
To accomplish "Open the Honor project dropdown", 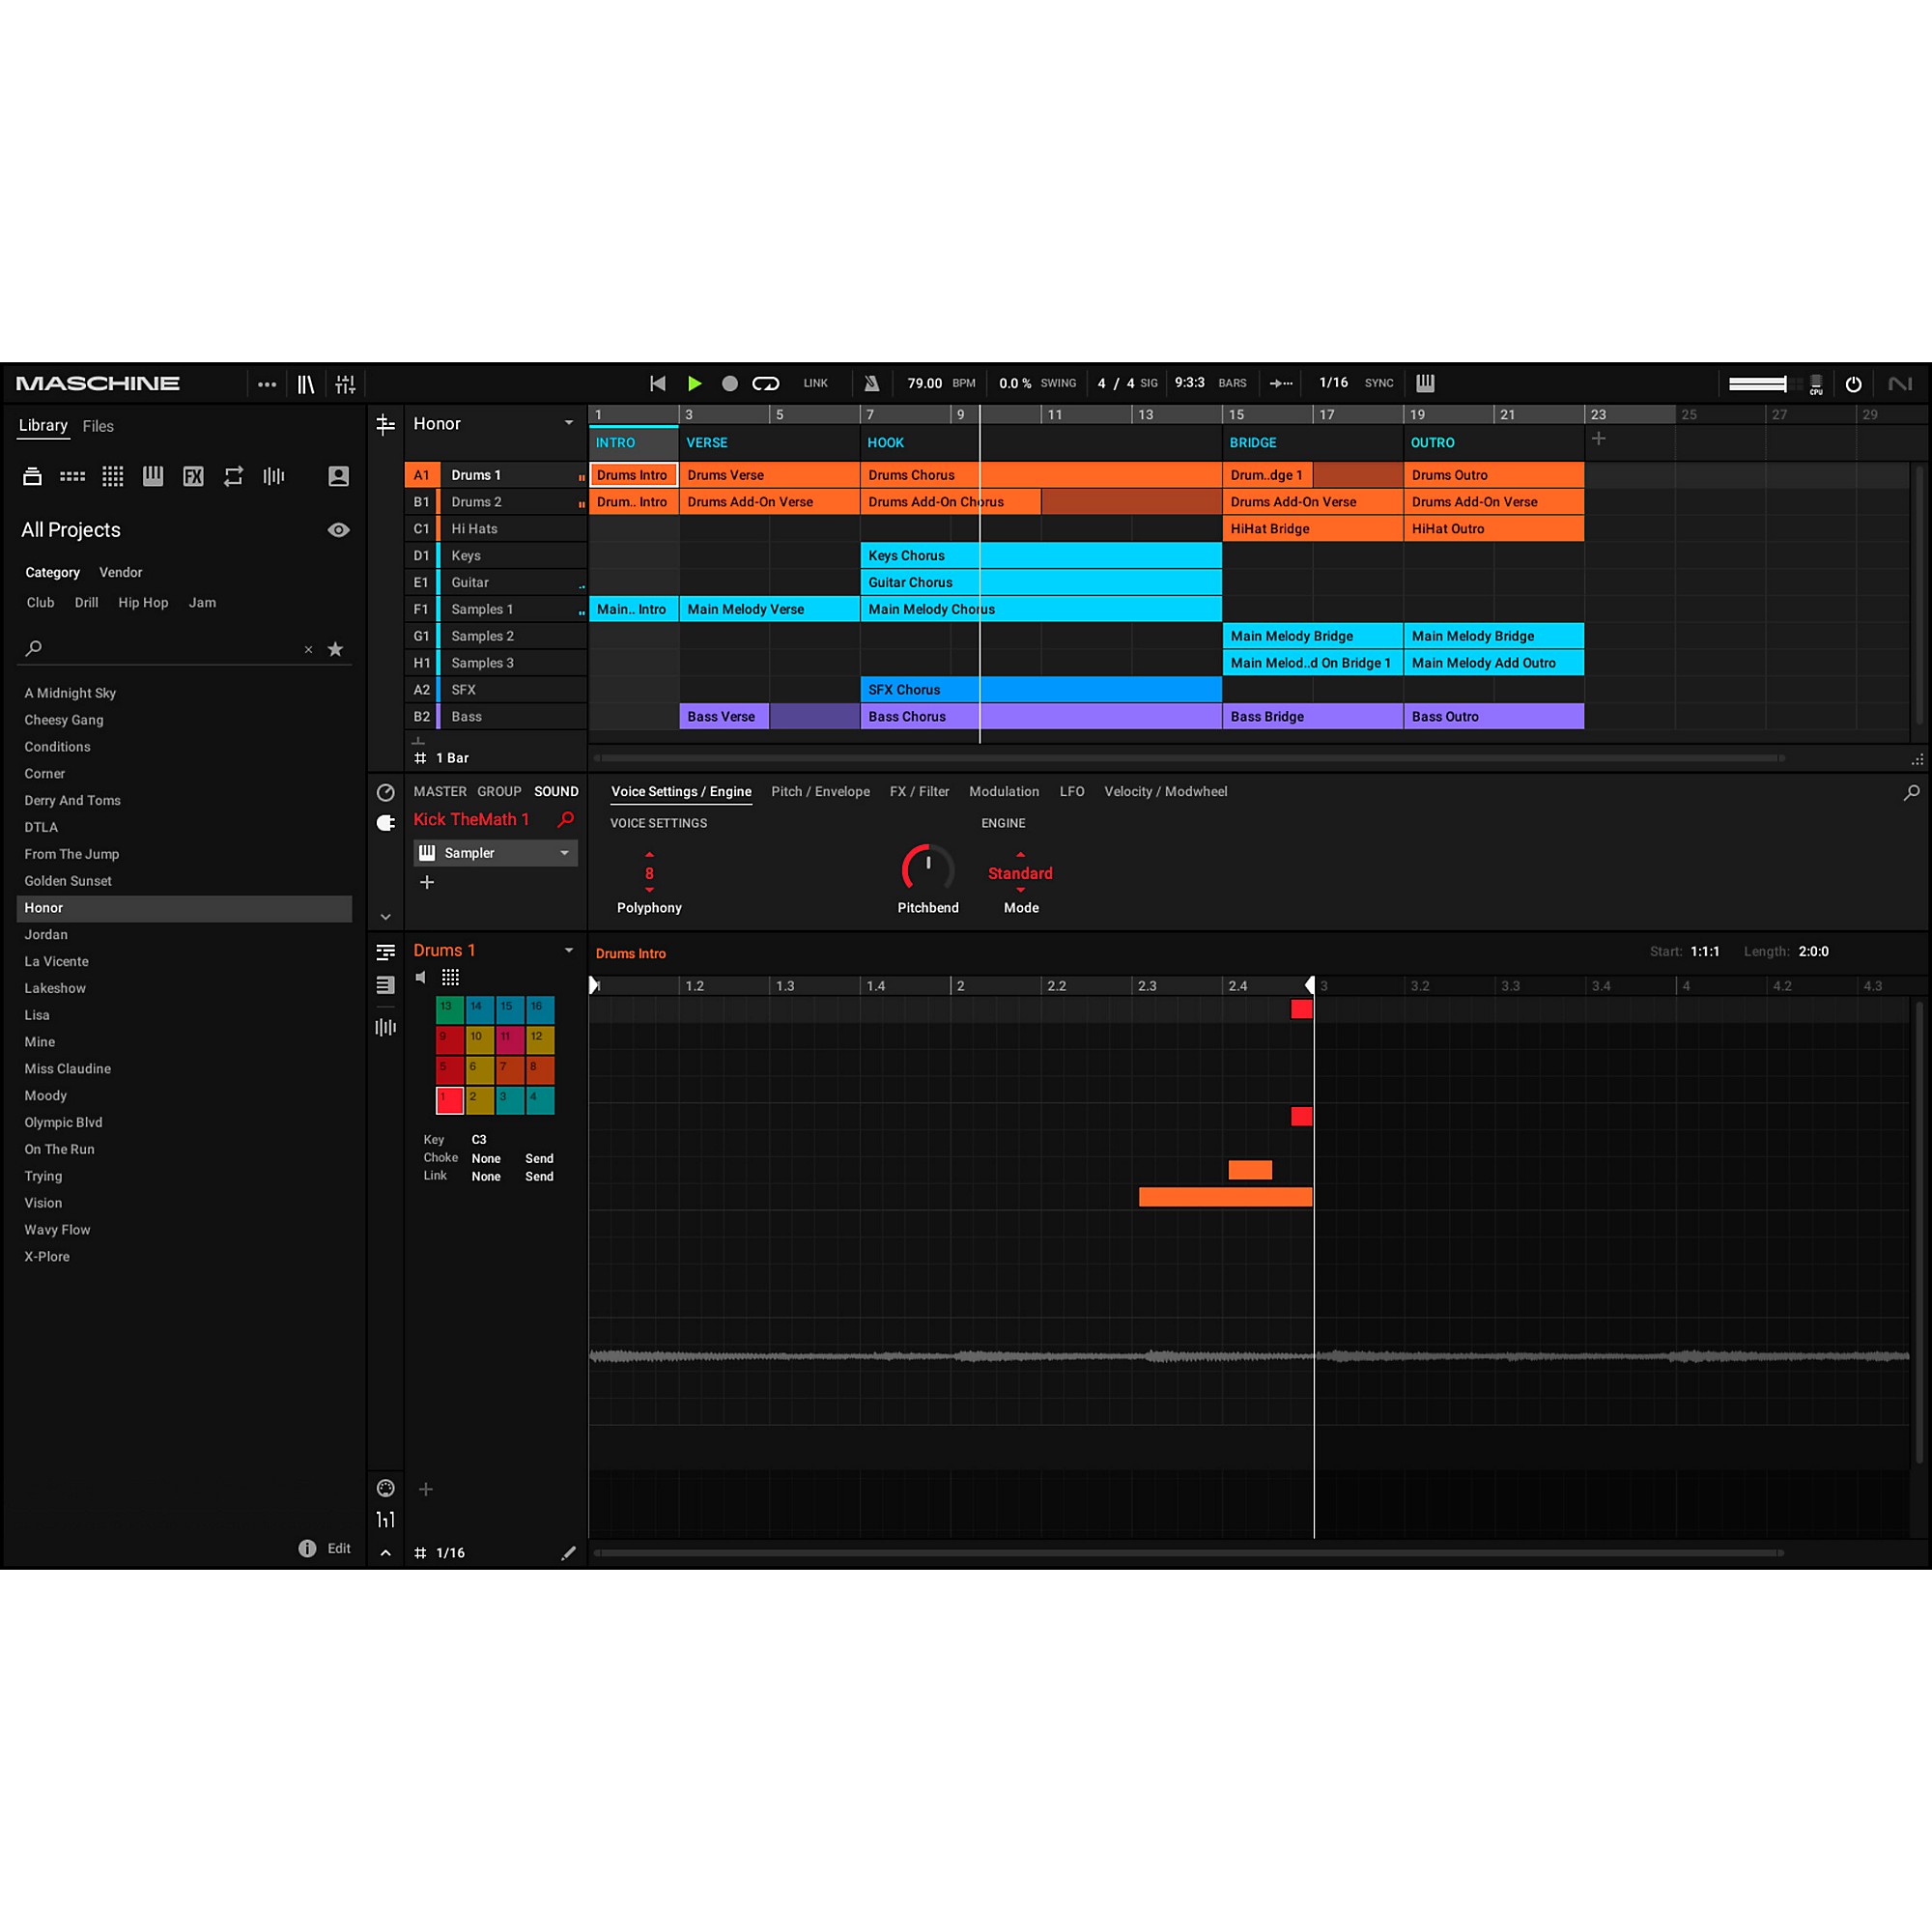I will pos(568,423).
